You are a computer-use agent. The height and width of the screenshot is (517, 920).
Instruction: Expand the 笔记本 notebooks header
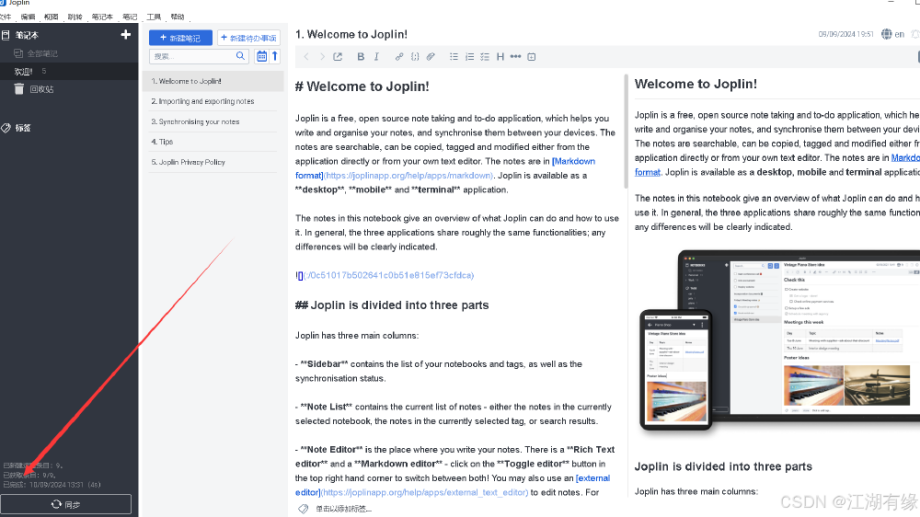(21, 35)
